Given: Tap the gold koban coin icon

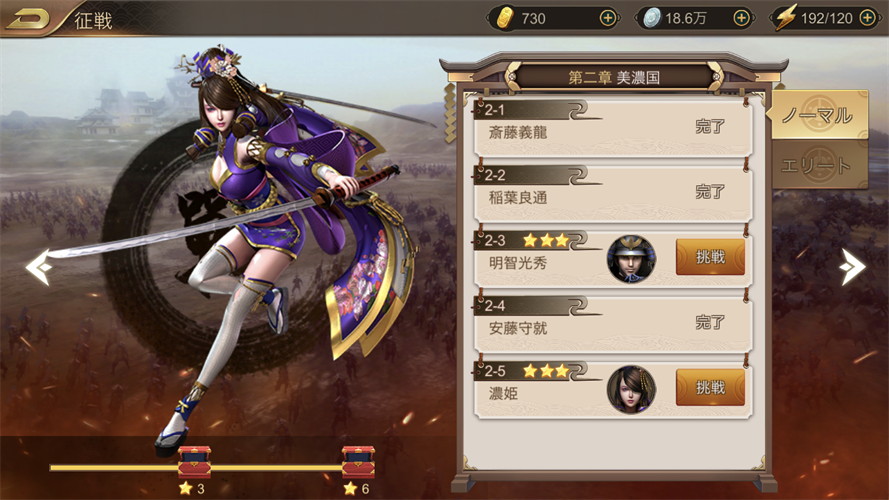Looking at the screenshot, I should coord(504,19).
